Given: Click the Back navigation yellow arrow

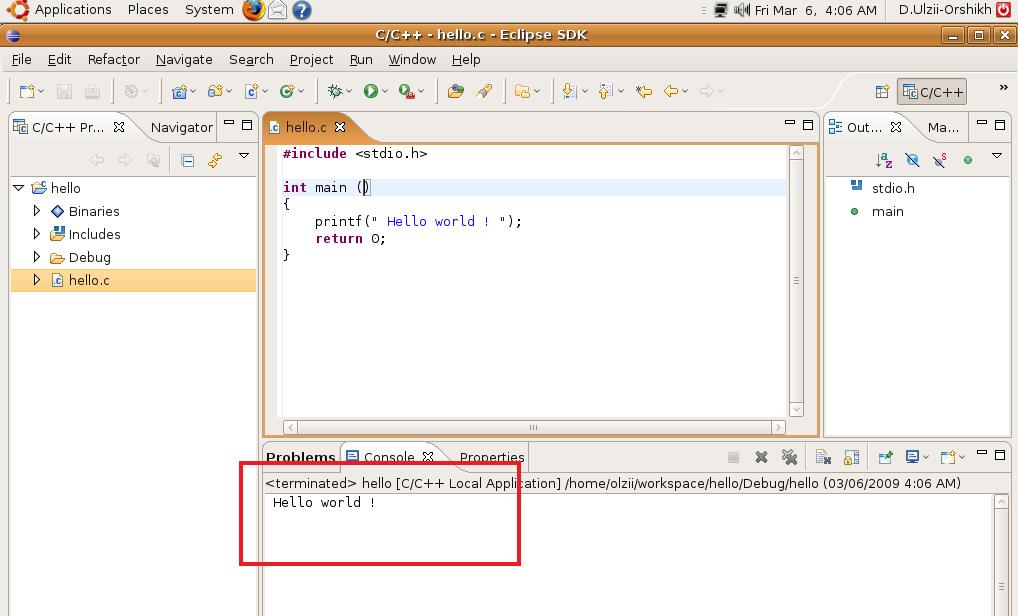Looking at the screenshot, I should coord(671,92).
